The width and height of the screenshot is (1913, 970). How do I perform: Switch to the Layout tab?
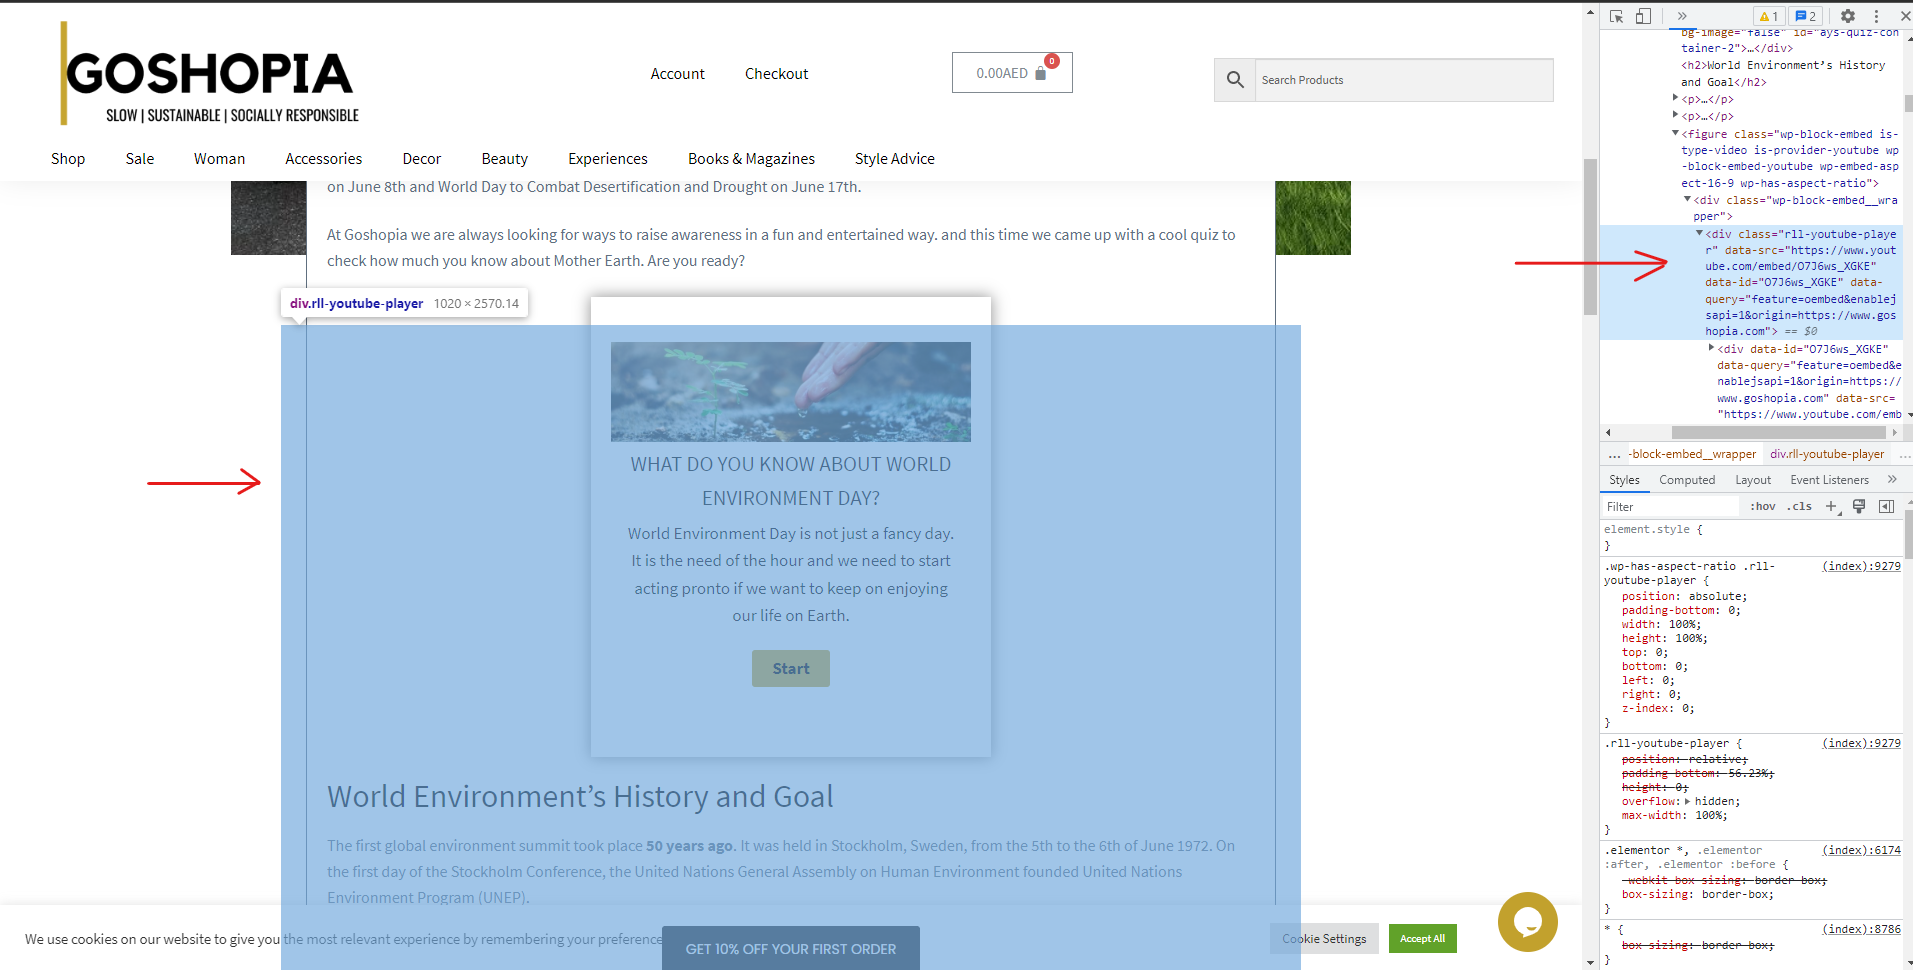coord(1753,480)
